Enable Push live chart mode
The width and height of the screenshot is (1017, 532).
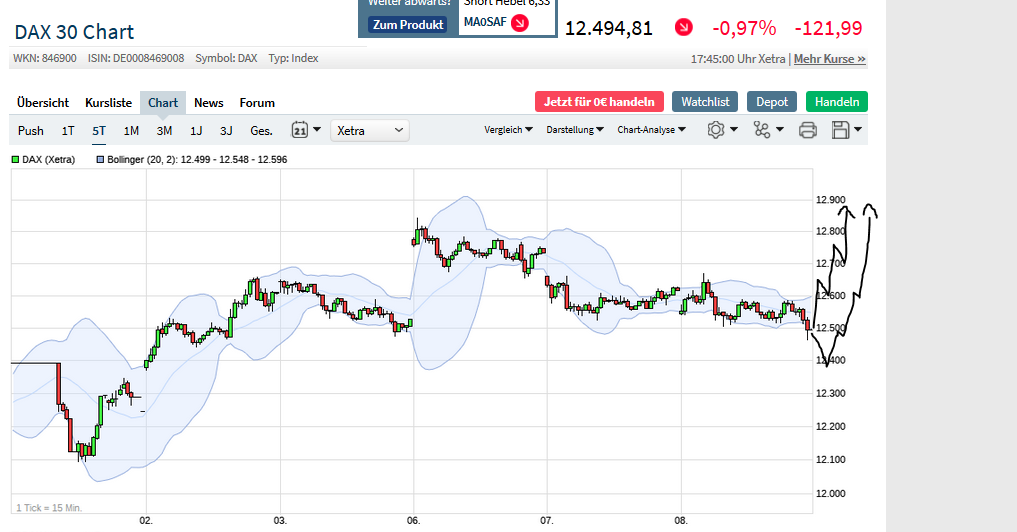coord(30,130)
